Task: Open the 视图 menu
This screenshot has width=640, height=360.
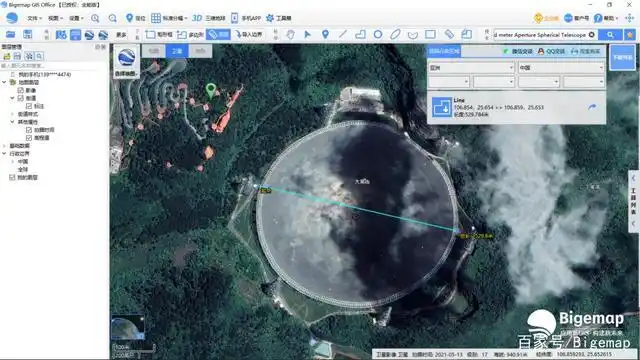Action: (55, 18)
